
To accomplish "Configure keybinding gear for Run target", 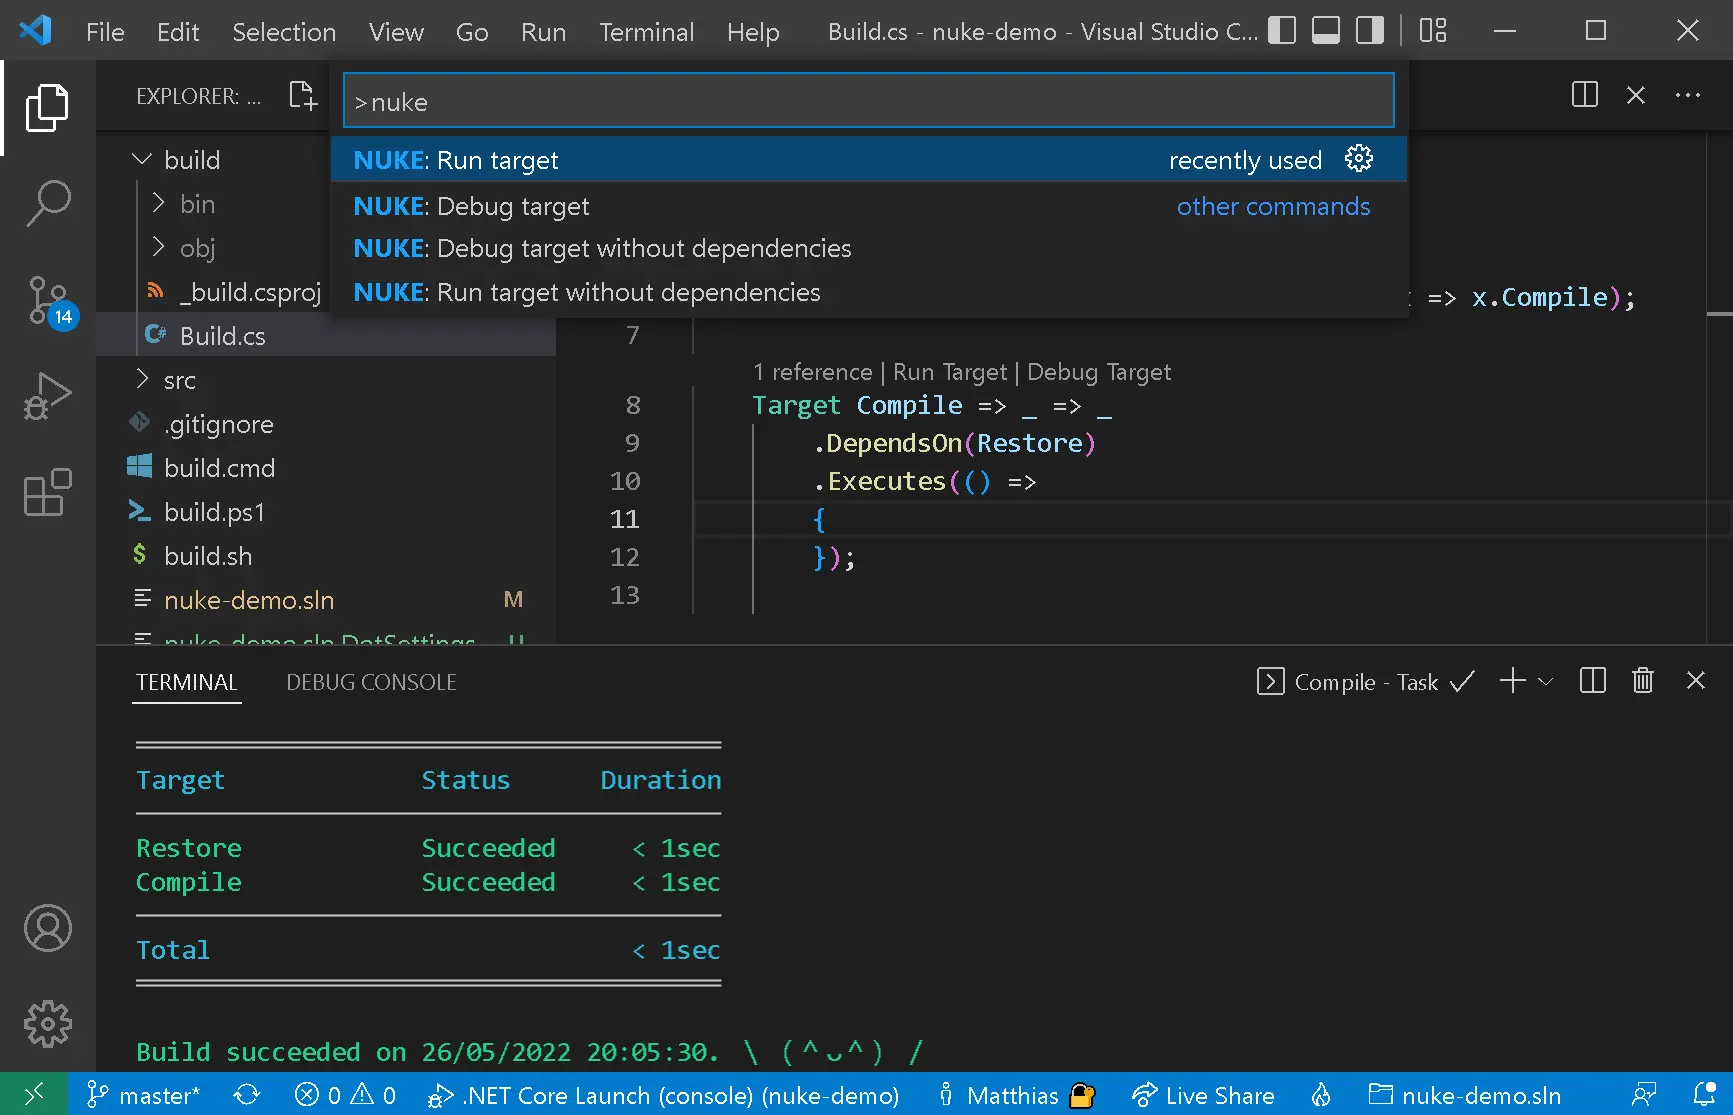I will point(1358,159).
